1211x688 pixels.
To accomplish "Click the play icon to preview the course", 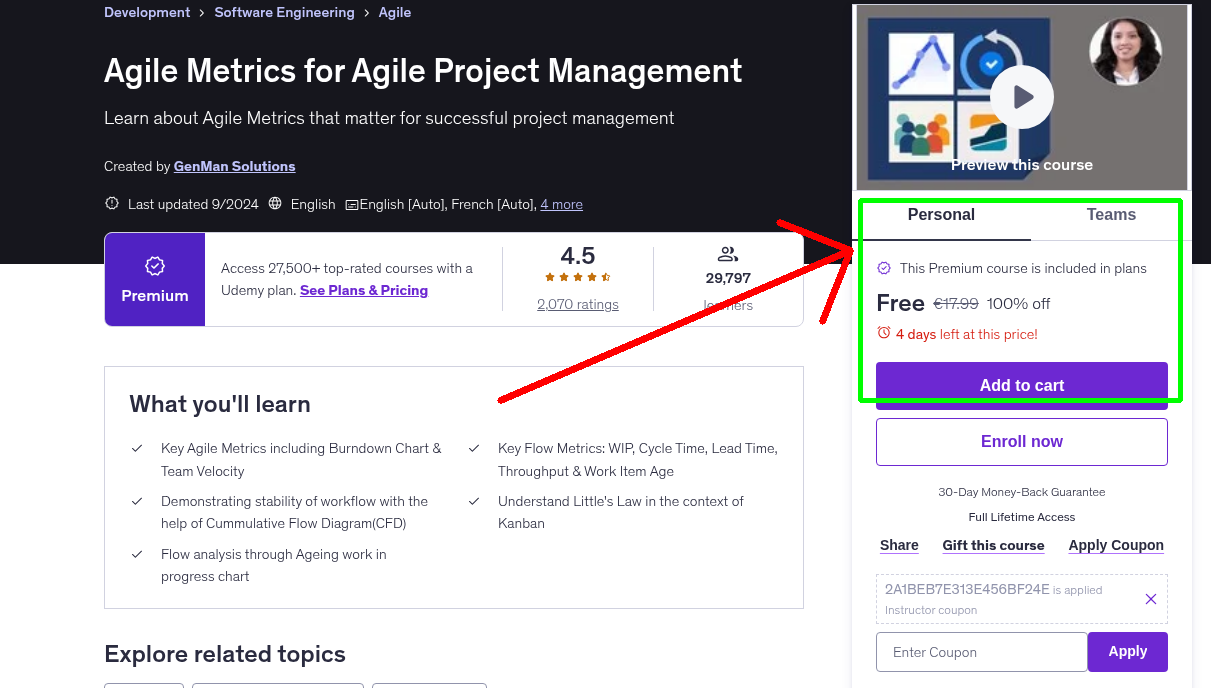I will pos(1021,96).
